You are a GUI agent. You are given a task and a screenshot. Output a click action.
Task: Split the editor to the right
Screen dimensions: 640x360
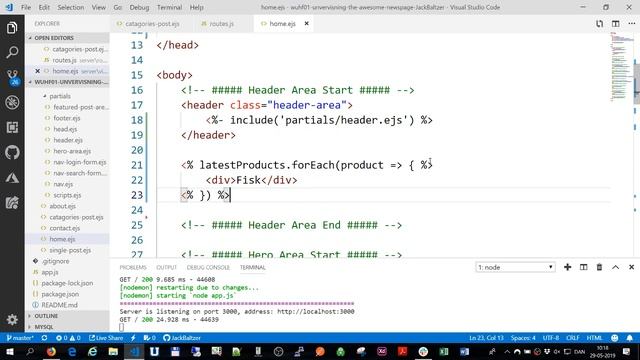(x=616, y=24)
